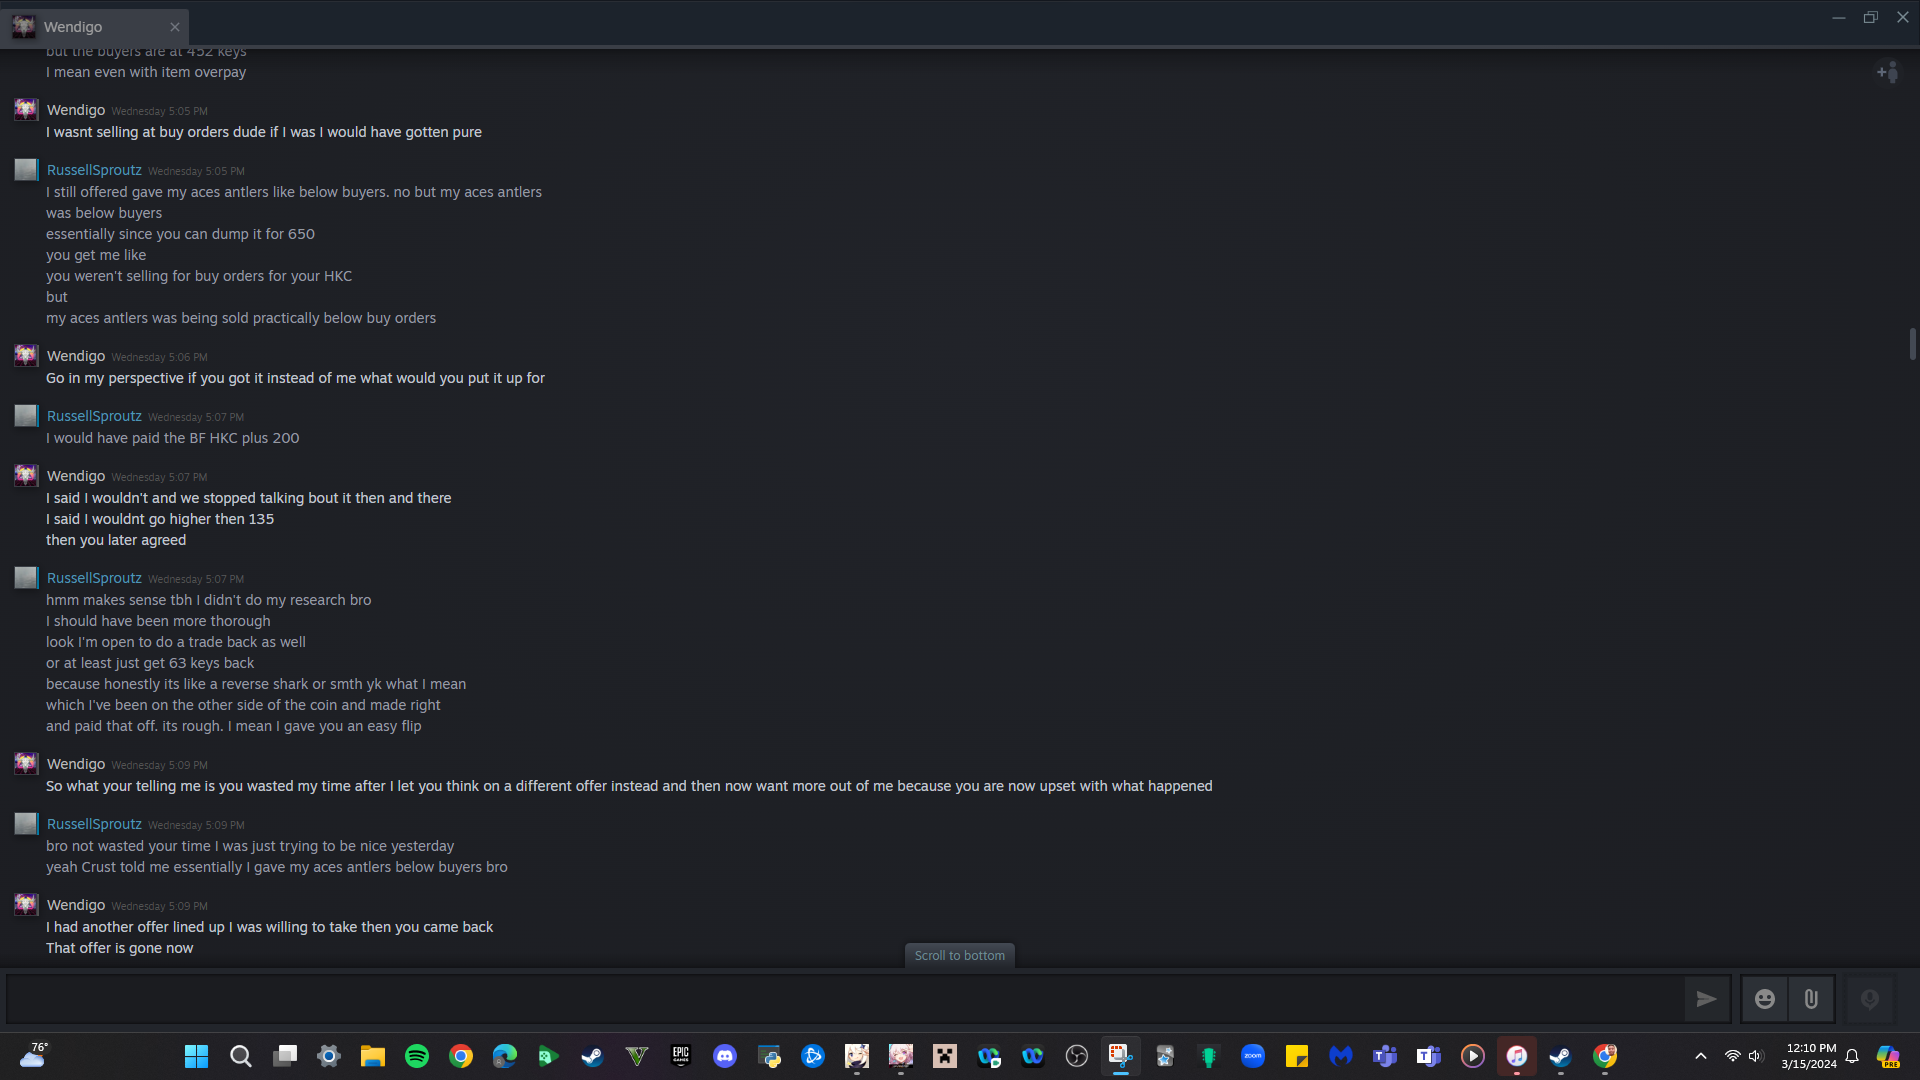
Task: Click the first RussellSproutz username link
Action: coord(94,170)
